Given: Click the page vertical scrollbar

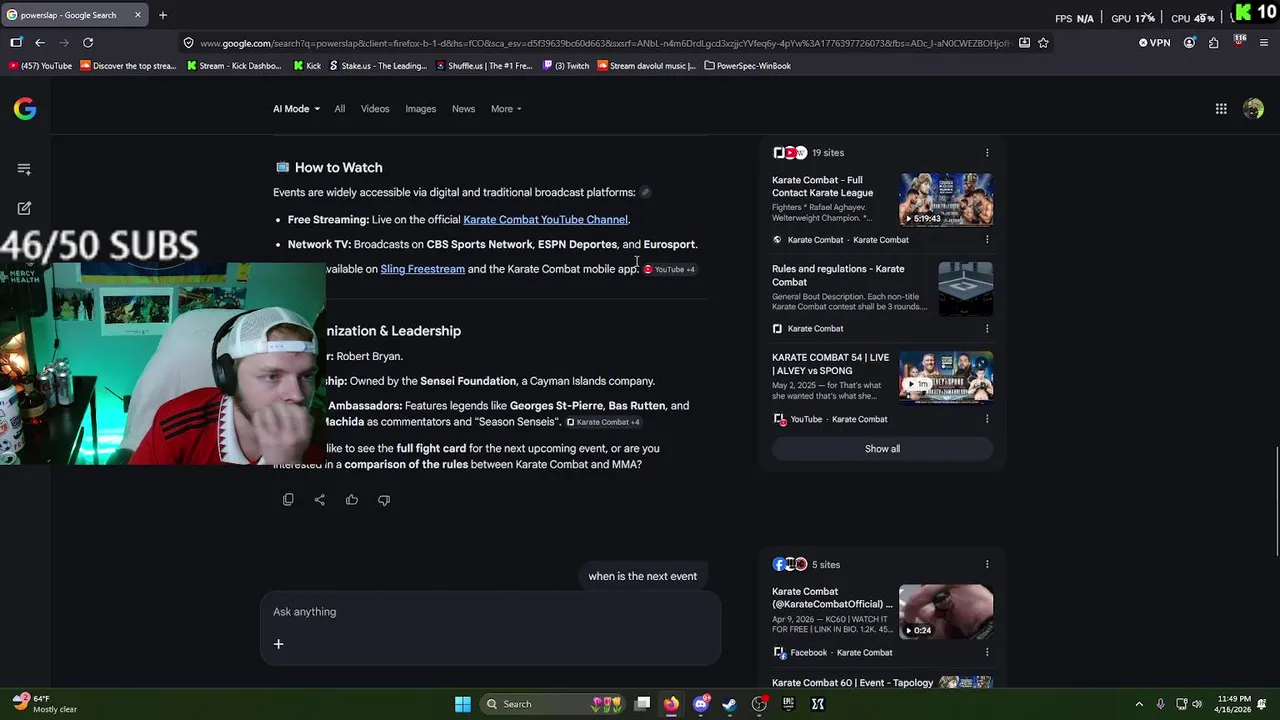Looking at the screenshot, I should point(1277,500).
